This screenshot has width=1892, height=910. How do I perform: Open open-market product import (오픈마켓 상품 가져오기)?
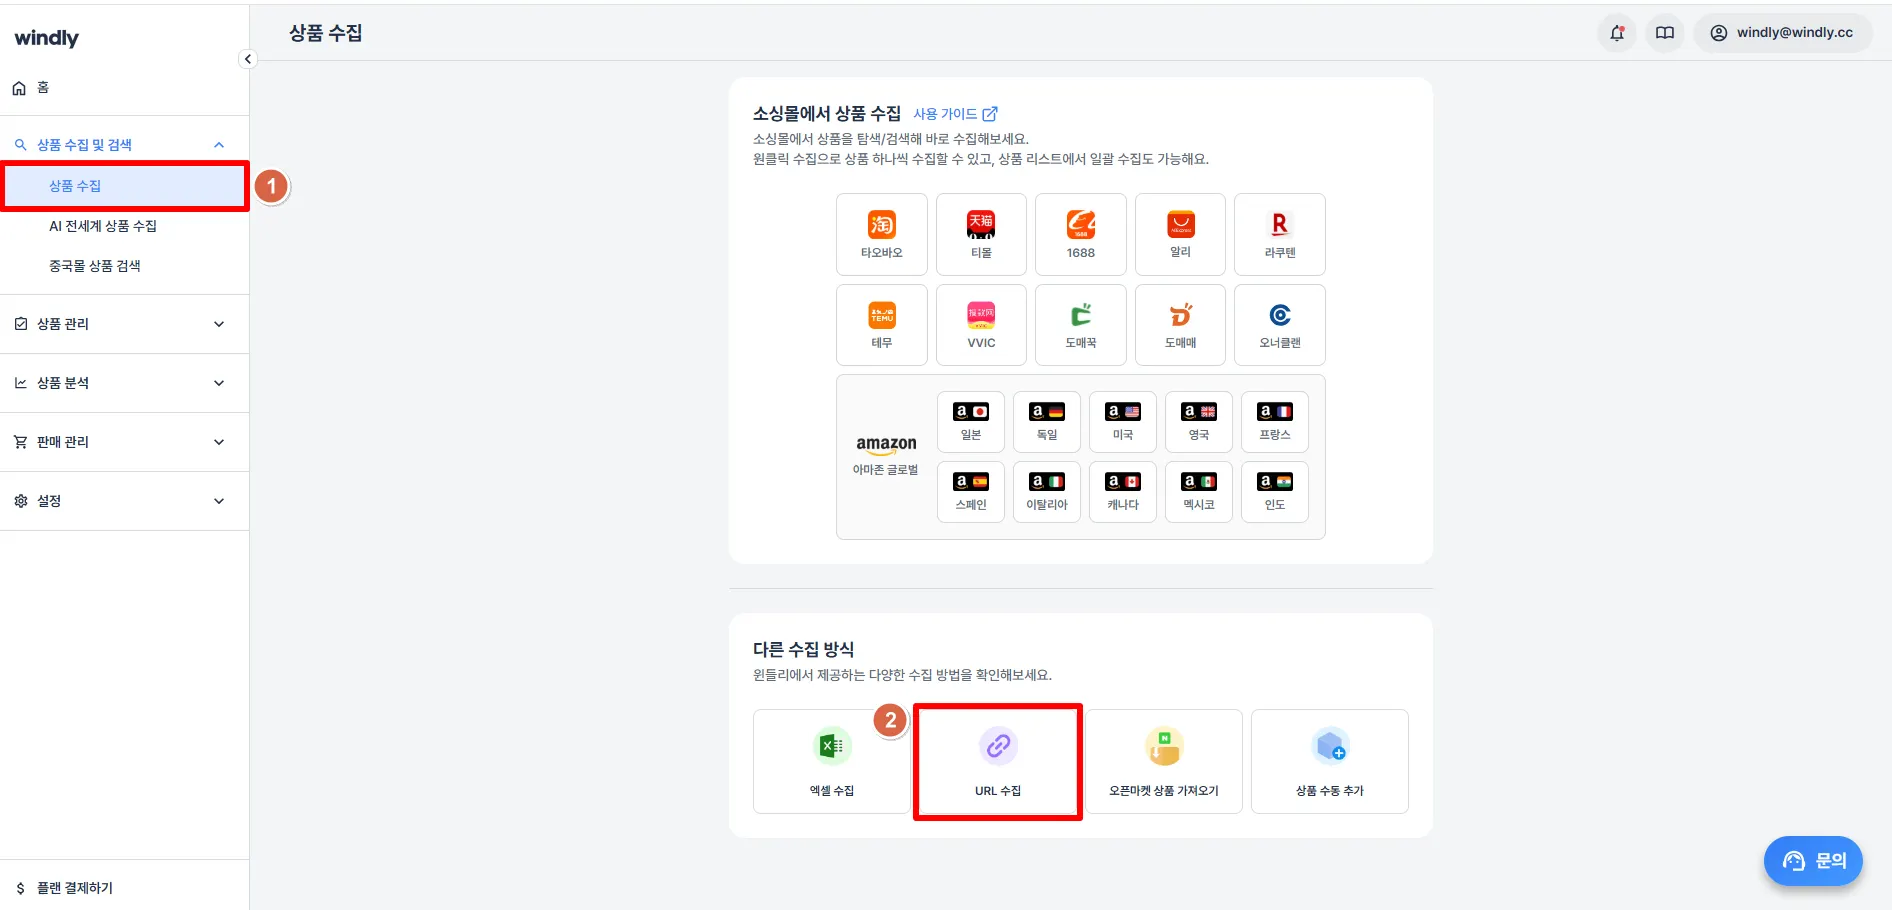pos(1164,762)
